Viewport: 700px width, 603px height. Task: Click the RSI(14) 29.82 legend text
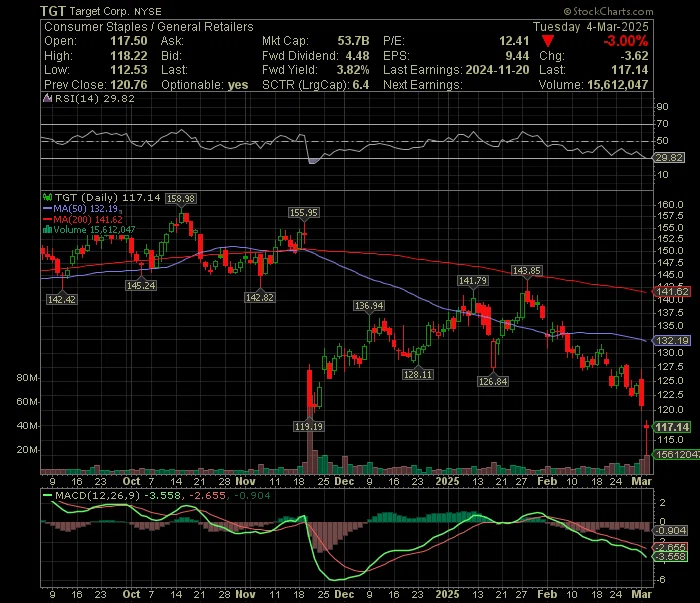pos(95,98)
